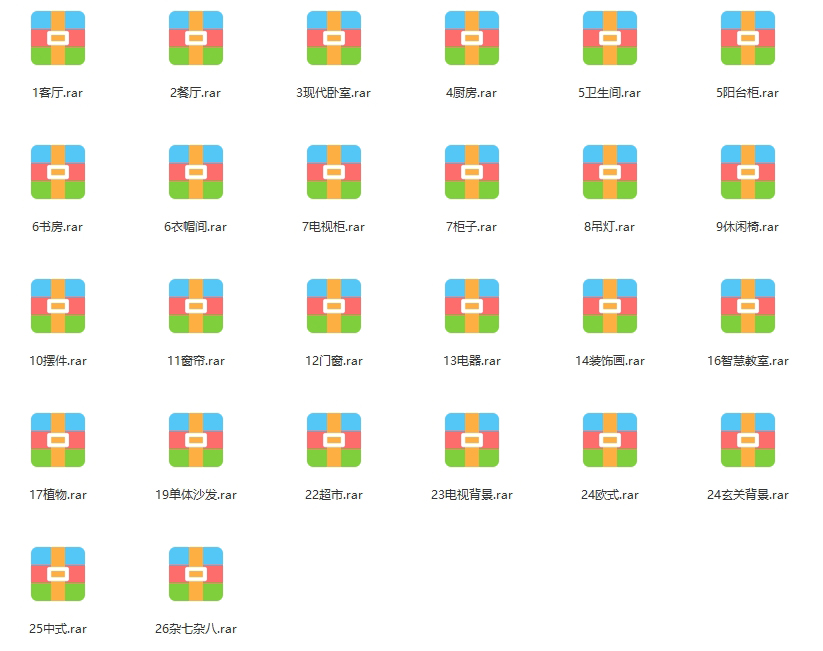The height and width of the screenshot is (651, 823).
Task: Click the file name text 4厨房.rar
Action: tap(472, 93)
